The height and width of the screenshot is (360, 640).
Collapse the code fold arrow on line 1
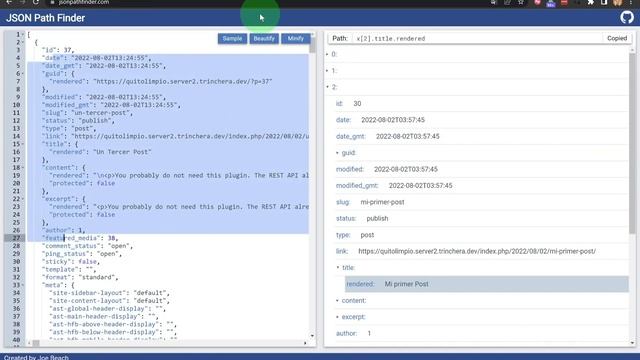(x=22, y=34)
